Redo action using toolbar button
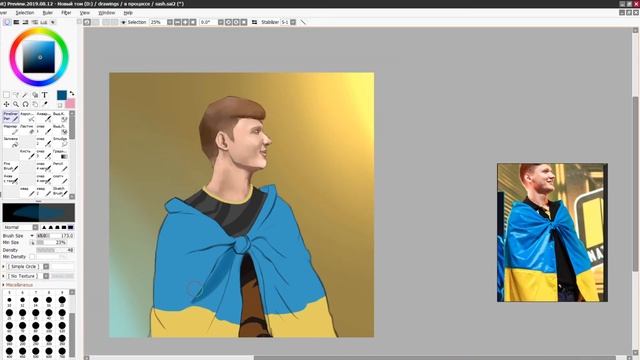This screenshot has height=360, width=640. (x=96, y=22)
